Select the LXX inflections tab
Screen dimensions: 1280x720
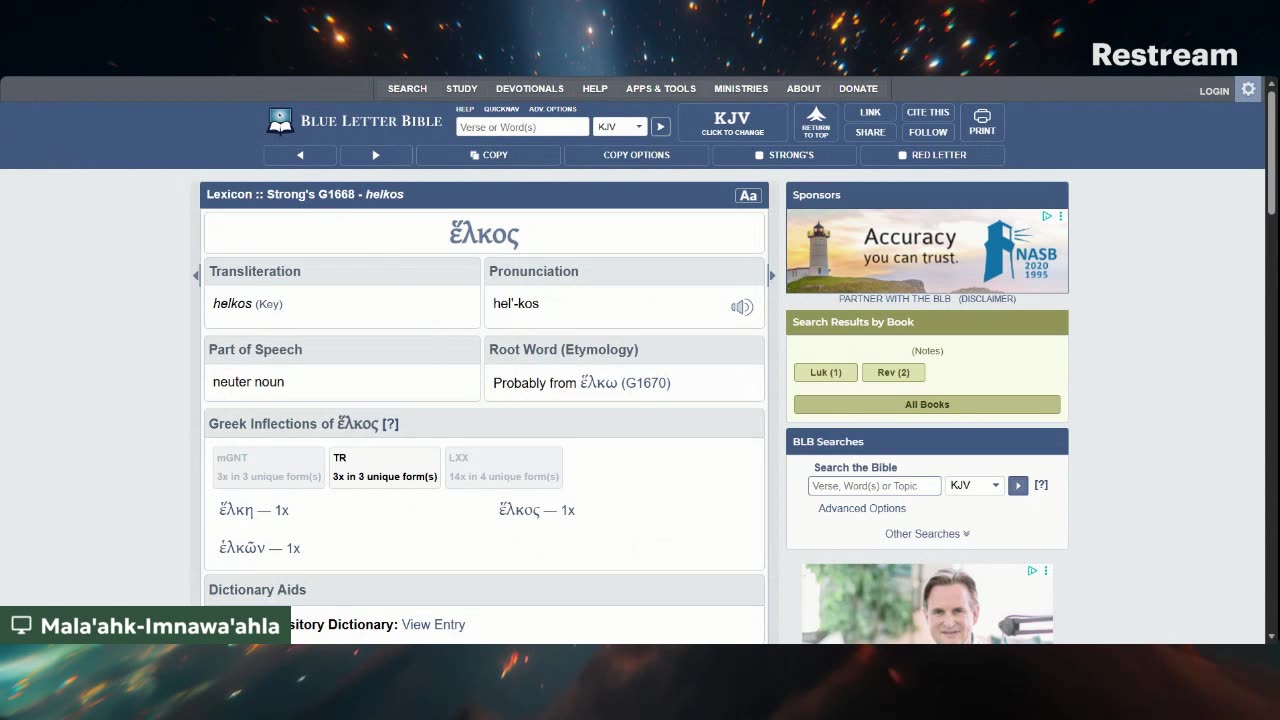504,467
